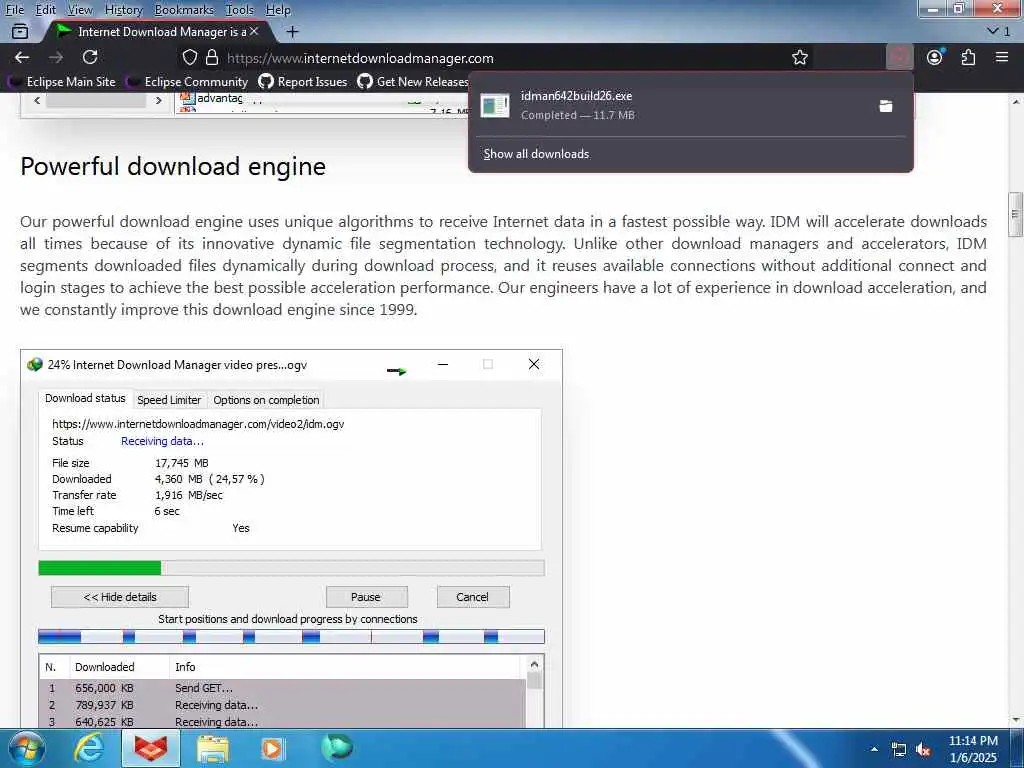Toggle the Downloads panel toolbar button
The image size is (1024, 768).
click(899, 57)
